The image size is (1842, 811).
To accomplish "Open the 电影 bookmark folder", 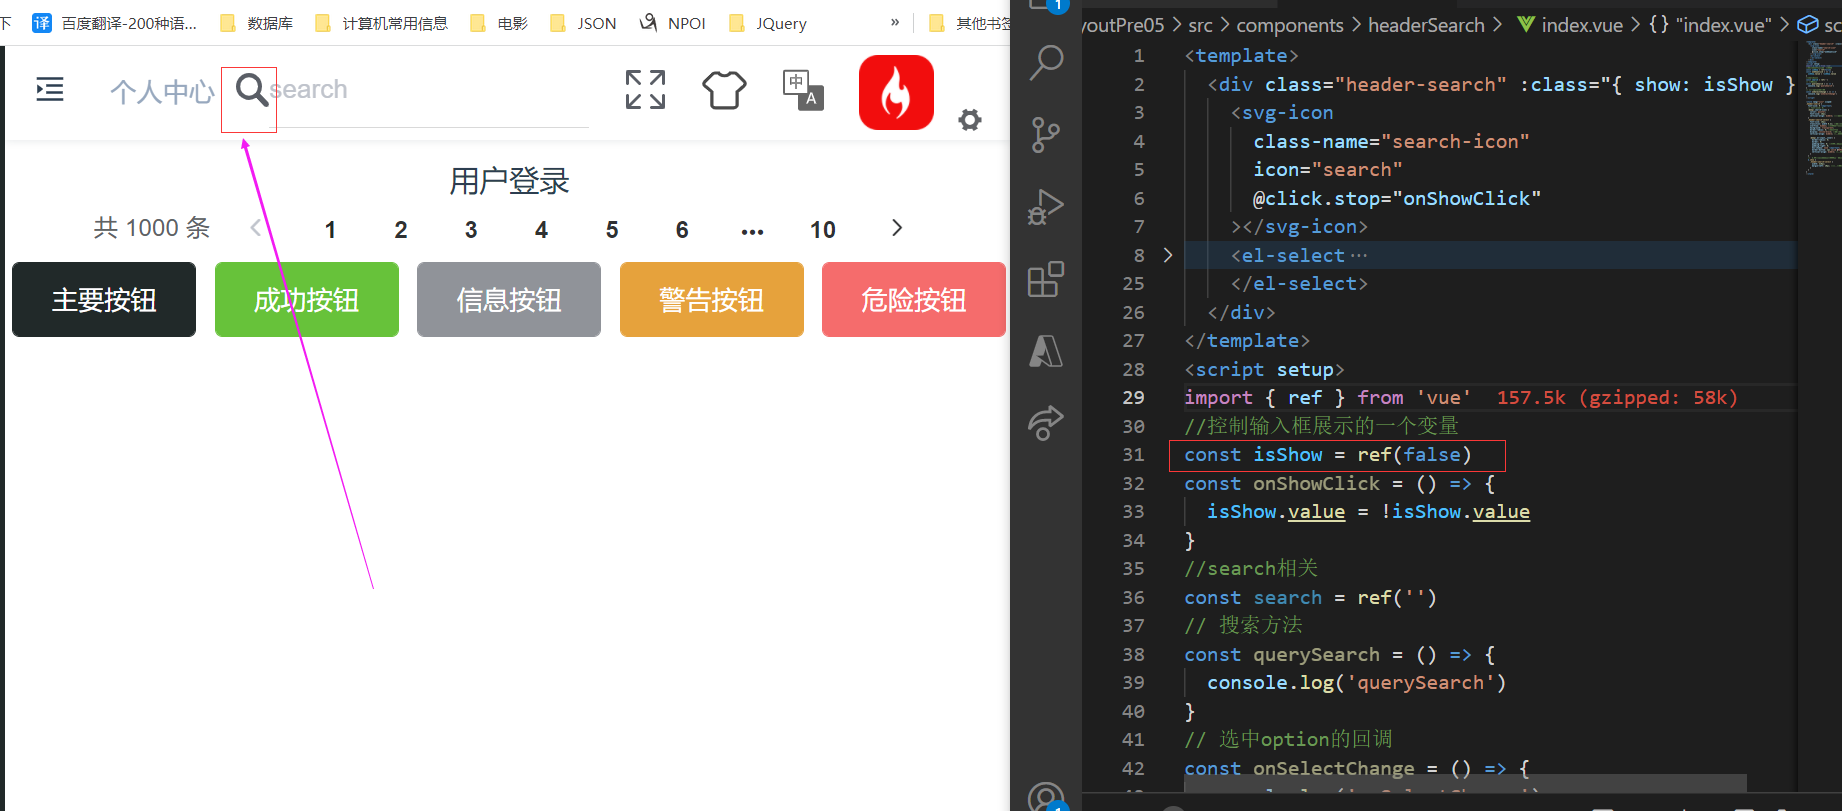I will 499,23.
